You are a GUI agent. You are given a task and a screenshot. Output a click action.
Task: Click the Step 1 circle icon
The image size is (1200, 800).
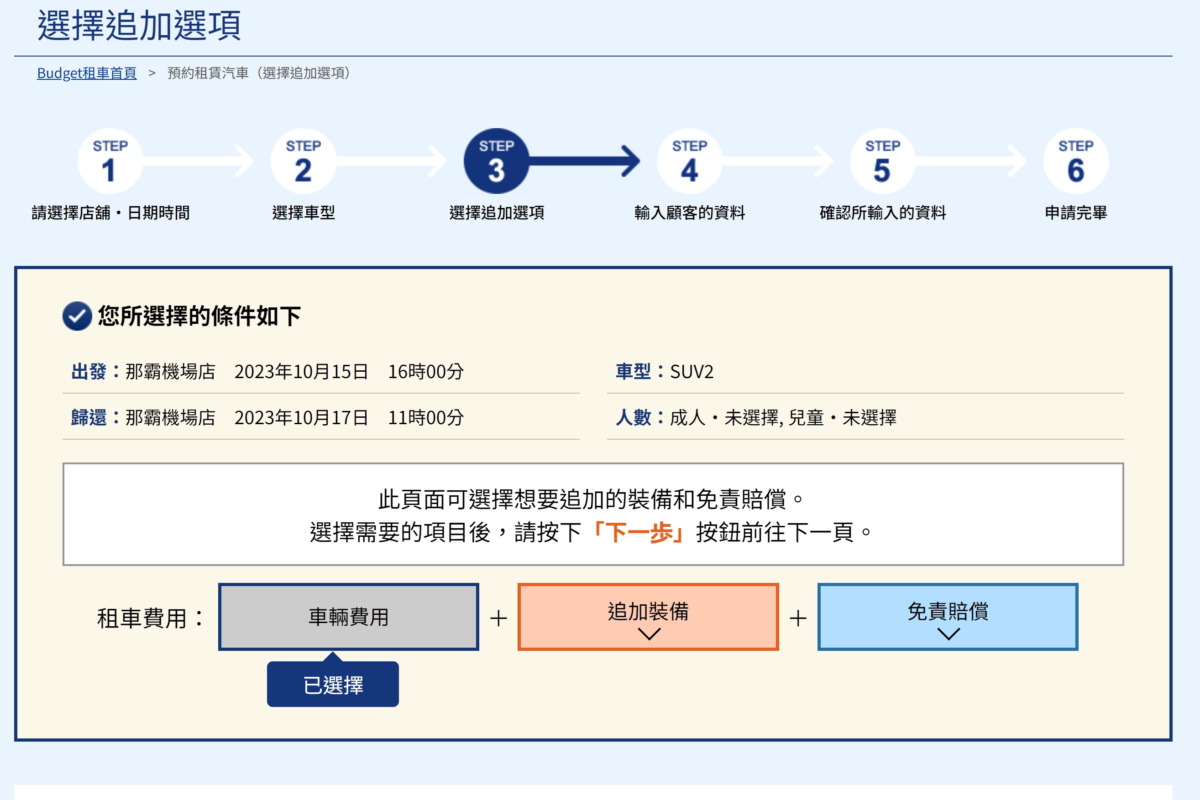(109, 161)
